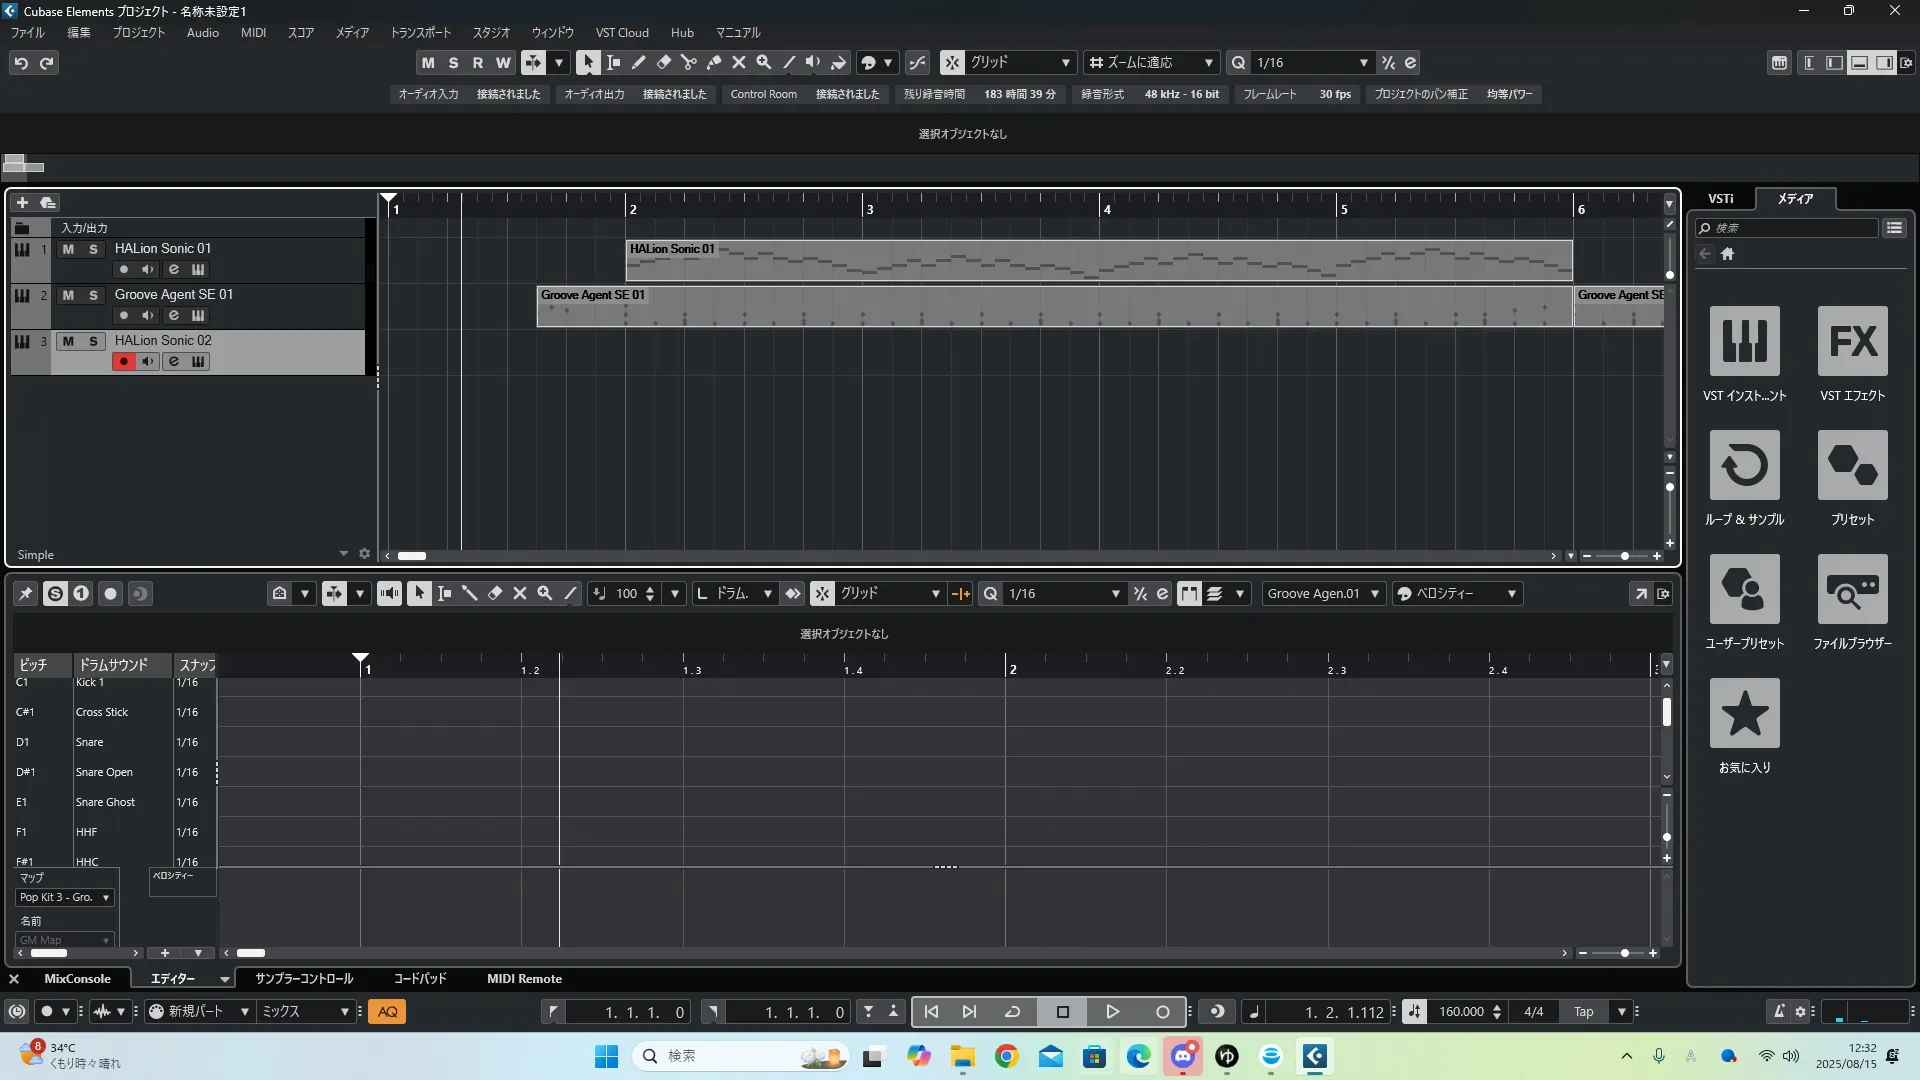This screenshot has width=1920, height=1080.
Task: Click the lower editor horizontal zoom slider
Action: [1624, 953]
